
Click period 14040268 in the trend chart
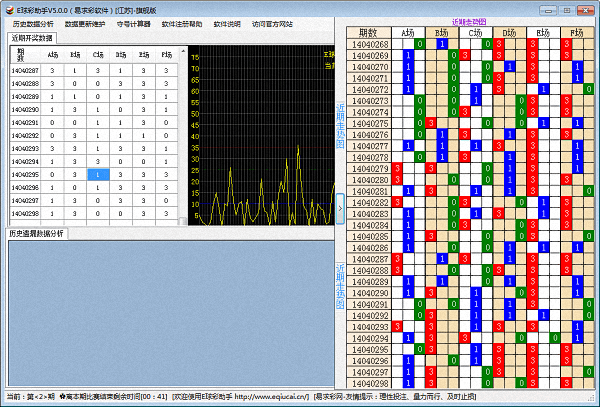(370, 44)
